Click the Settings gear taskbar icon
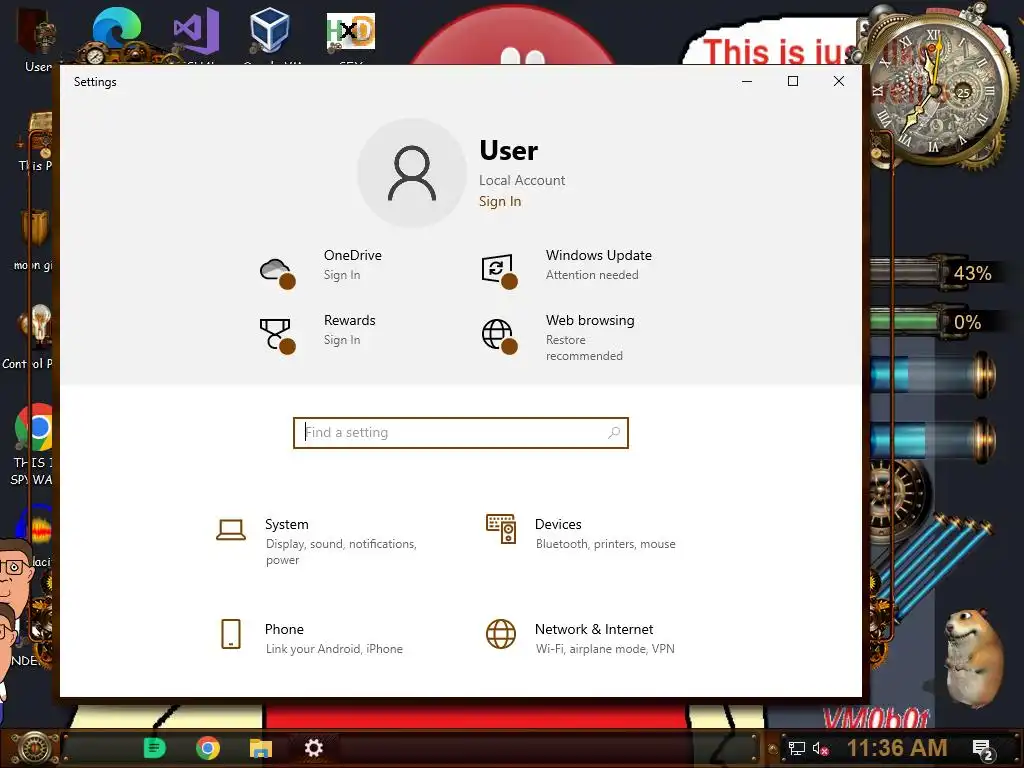Screen dimensions: 1024x768 313,748
